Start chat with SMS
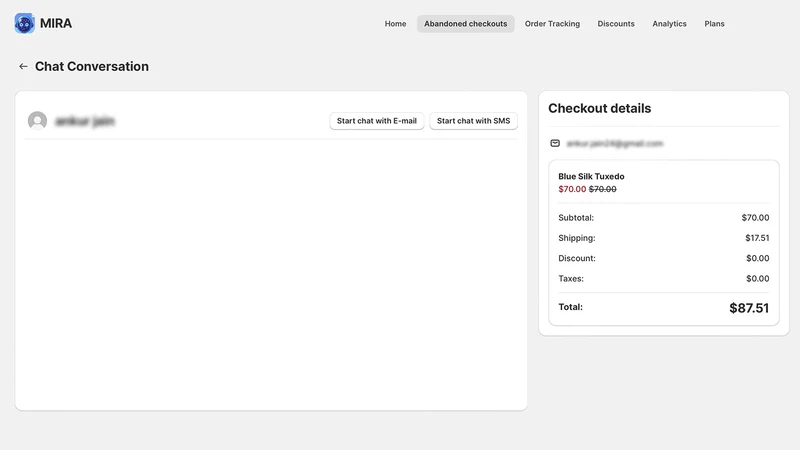 click(473, 121)
